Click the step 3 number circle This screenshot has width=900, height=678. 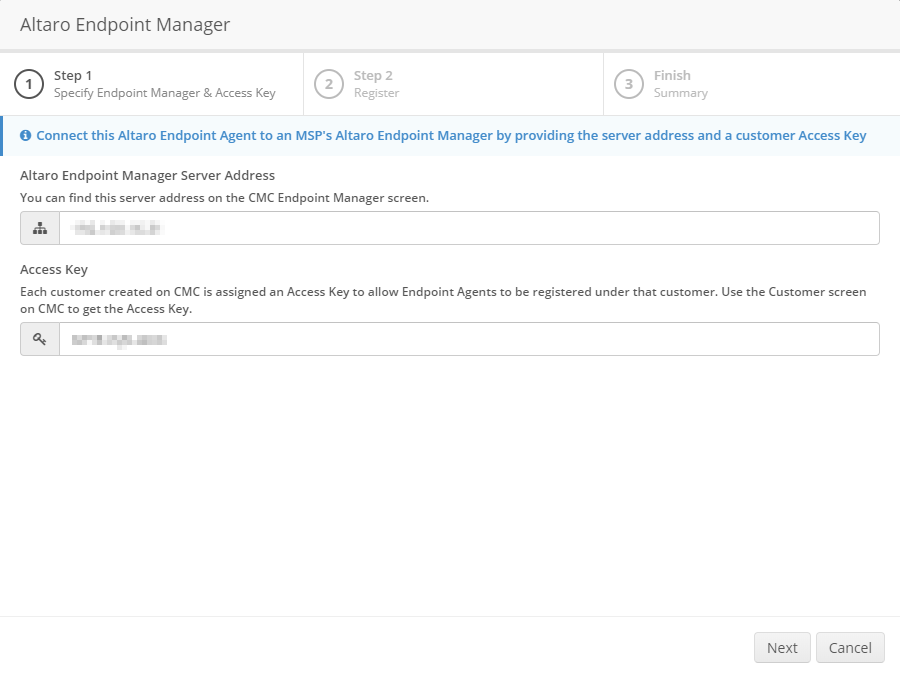tap(629, 84)
